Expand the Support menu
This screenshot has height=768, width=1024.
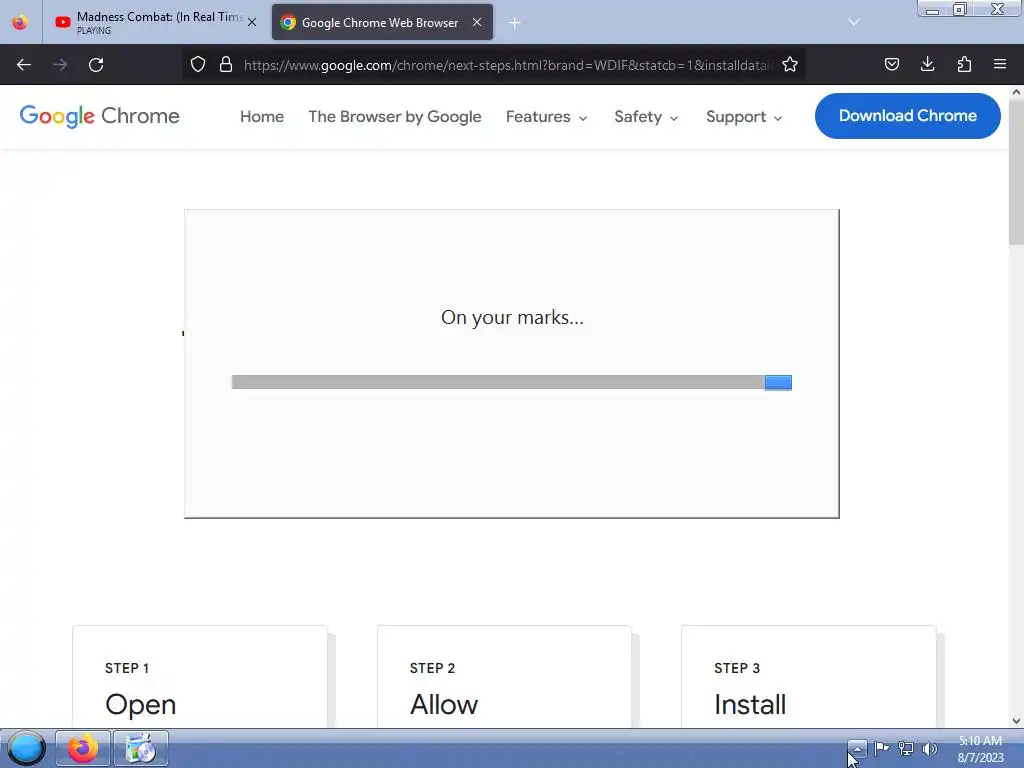point(744,116)
